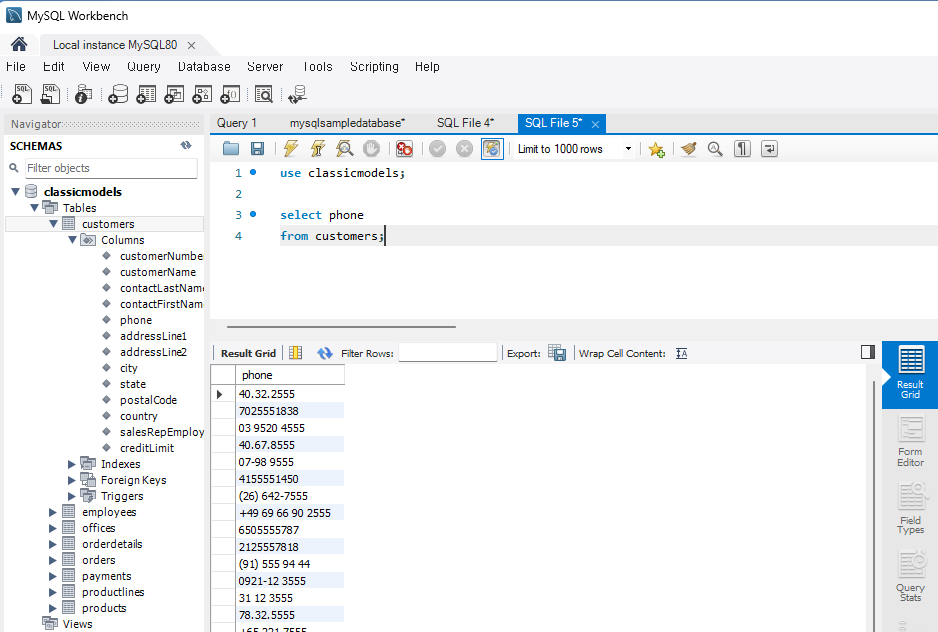
Task: Open the Database menu
Action: click(x=204, y=66)
